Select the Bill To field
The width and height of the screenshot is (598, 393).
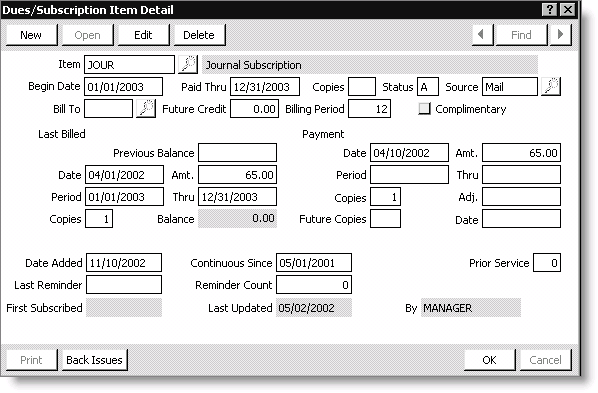tap(108, 109)
